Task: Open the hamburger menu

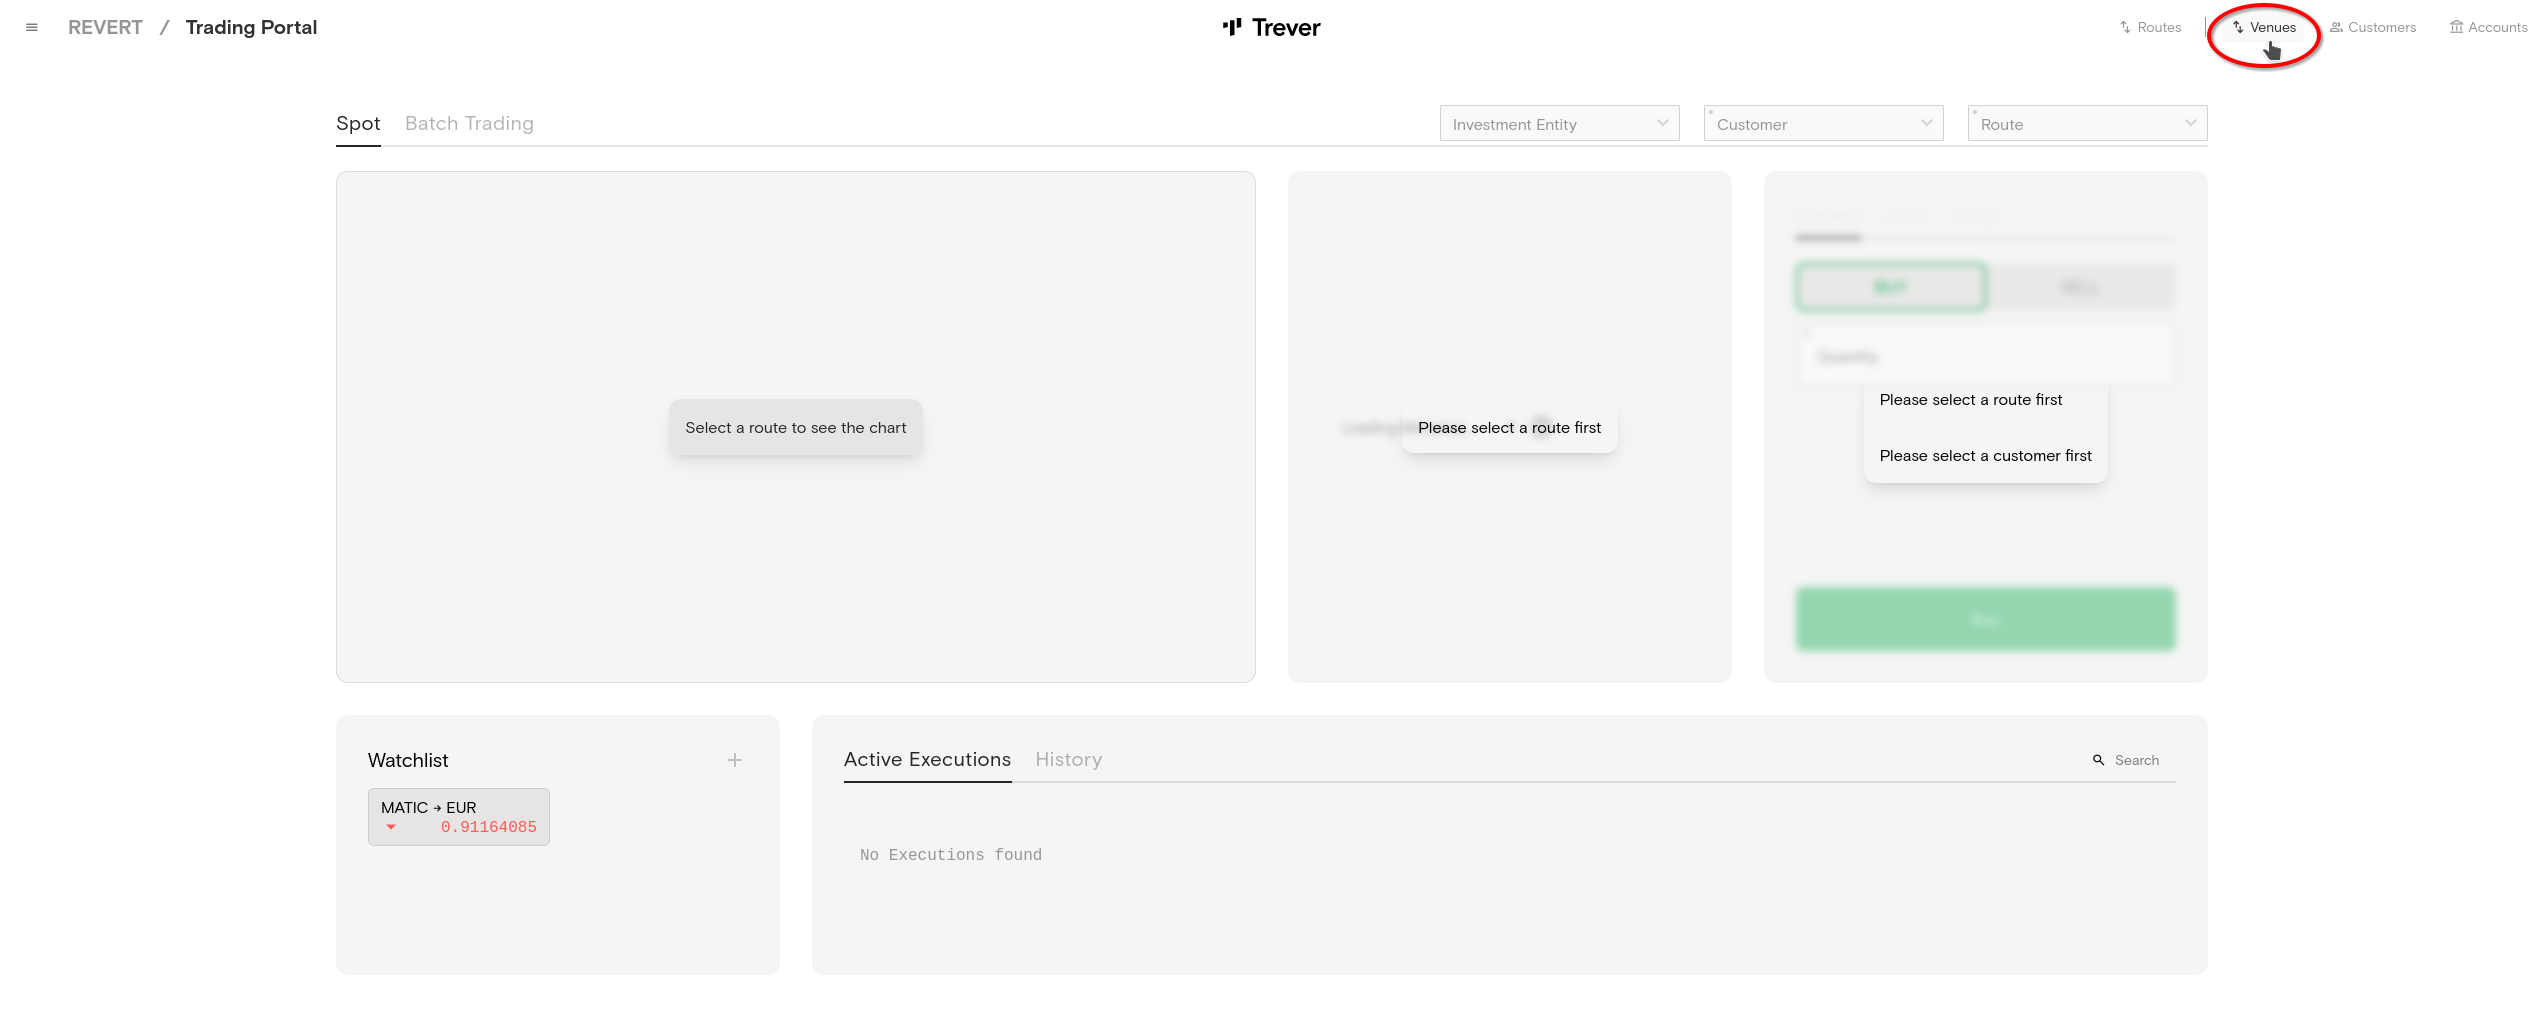Action: (x=32, y=28)
